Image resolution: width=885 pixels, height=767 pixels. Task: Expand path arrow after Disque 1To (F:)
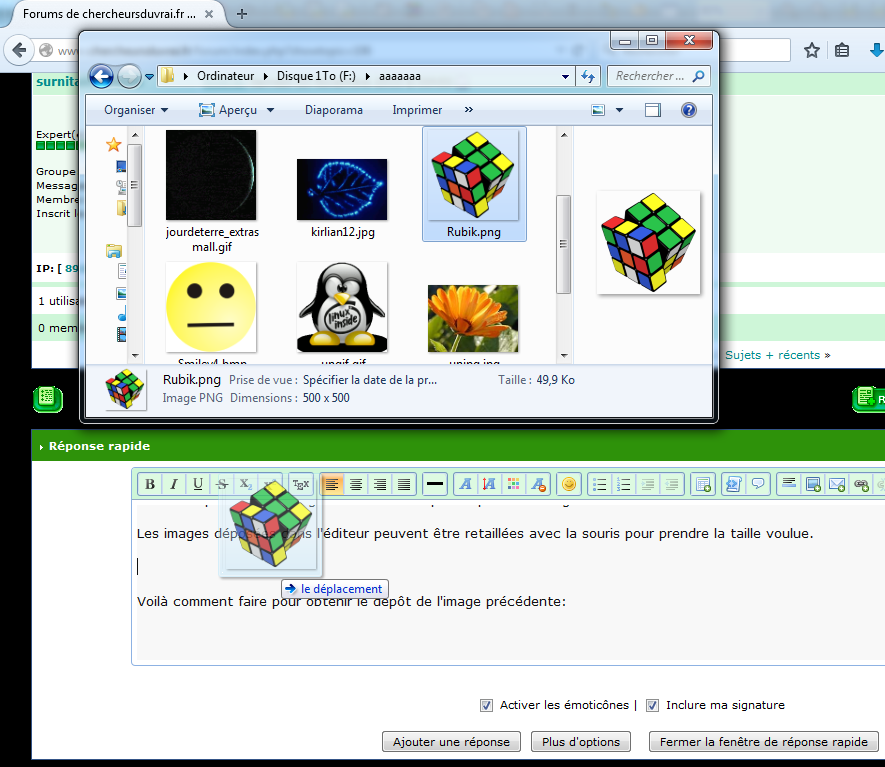click(367, 76)
